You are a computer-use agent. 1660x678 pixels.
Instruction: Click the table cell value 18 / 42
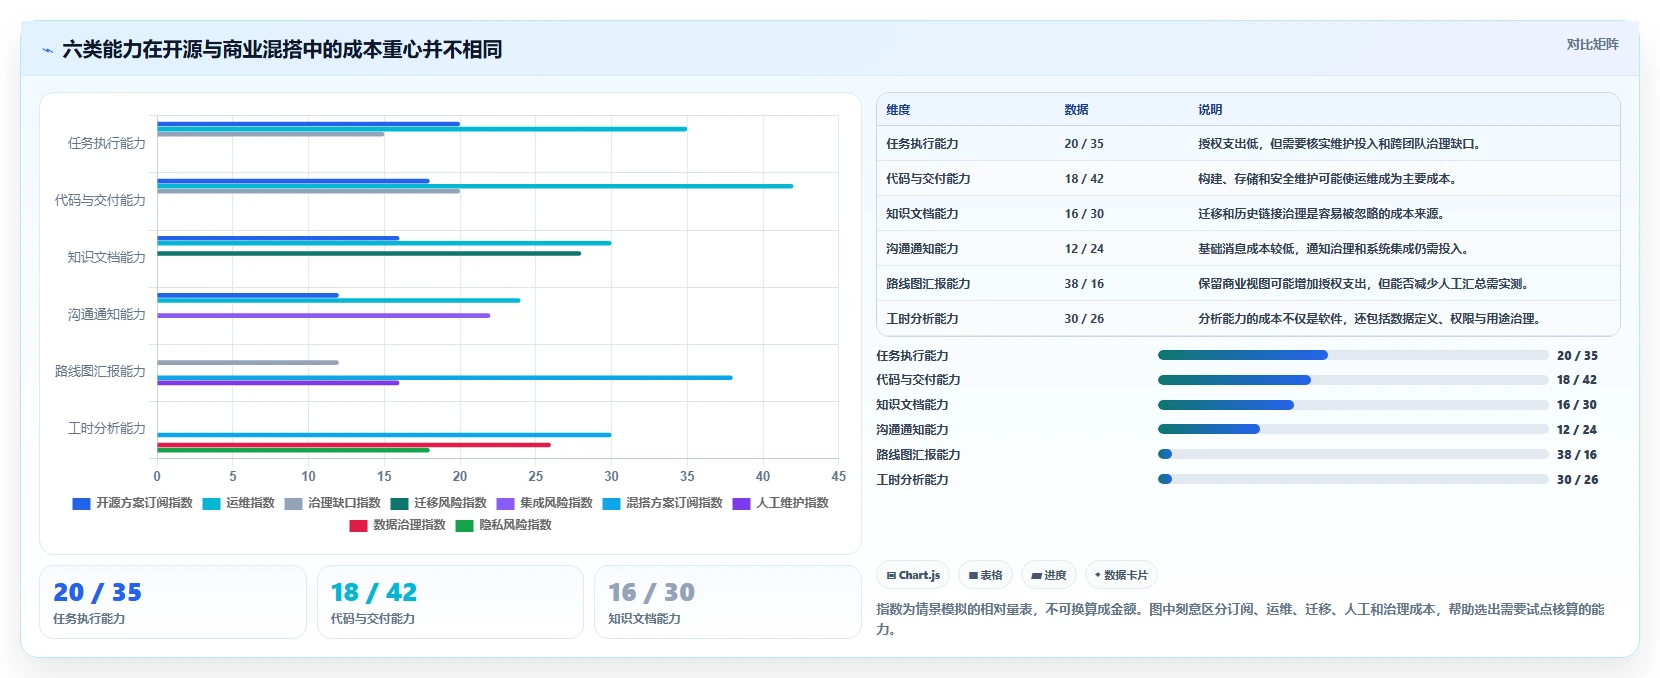(1084, 179)
